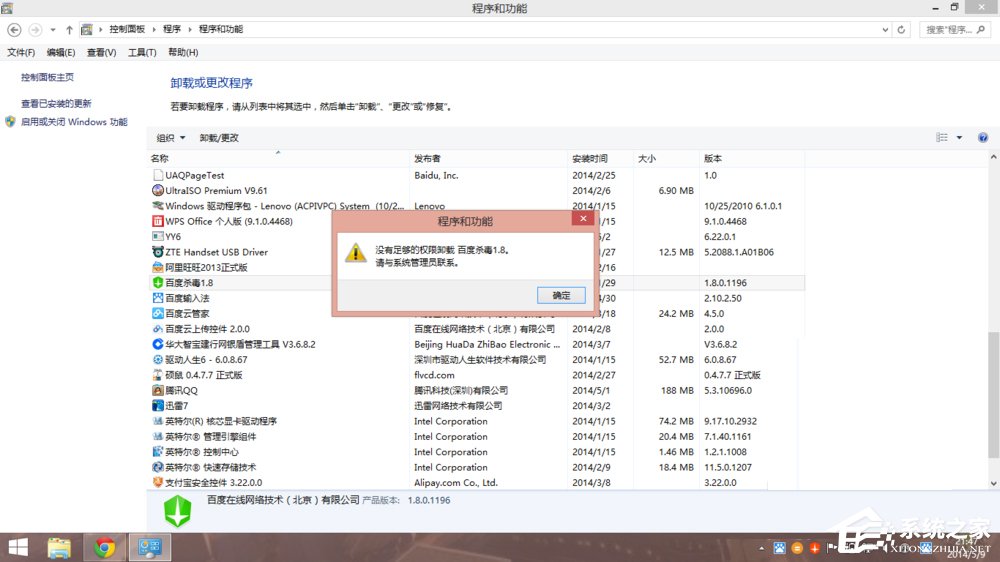
Task: Open the 工具(T) menu
Action: pyautogui.click(x=142, y=52)
